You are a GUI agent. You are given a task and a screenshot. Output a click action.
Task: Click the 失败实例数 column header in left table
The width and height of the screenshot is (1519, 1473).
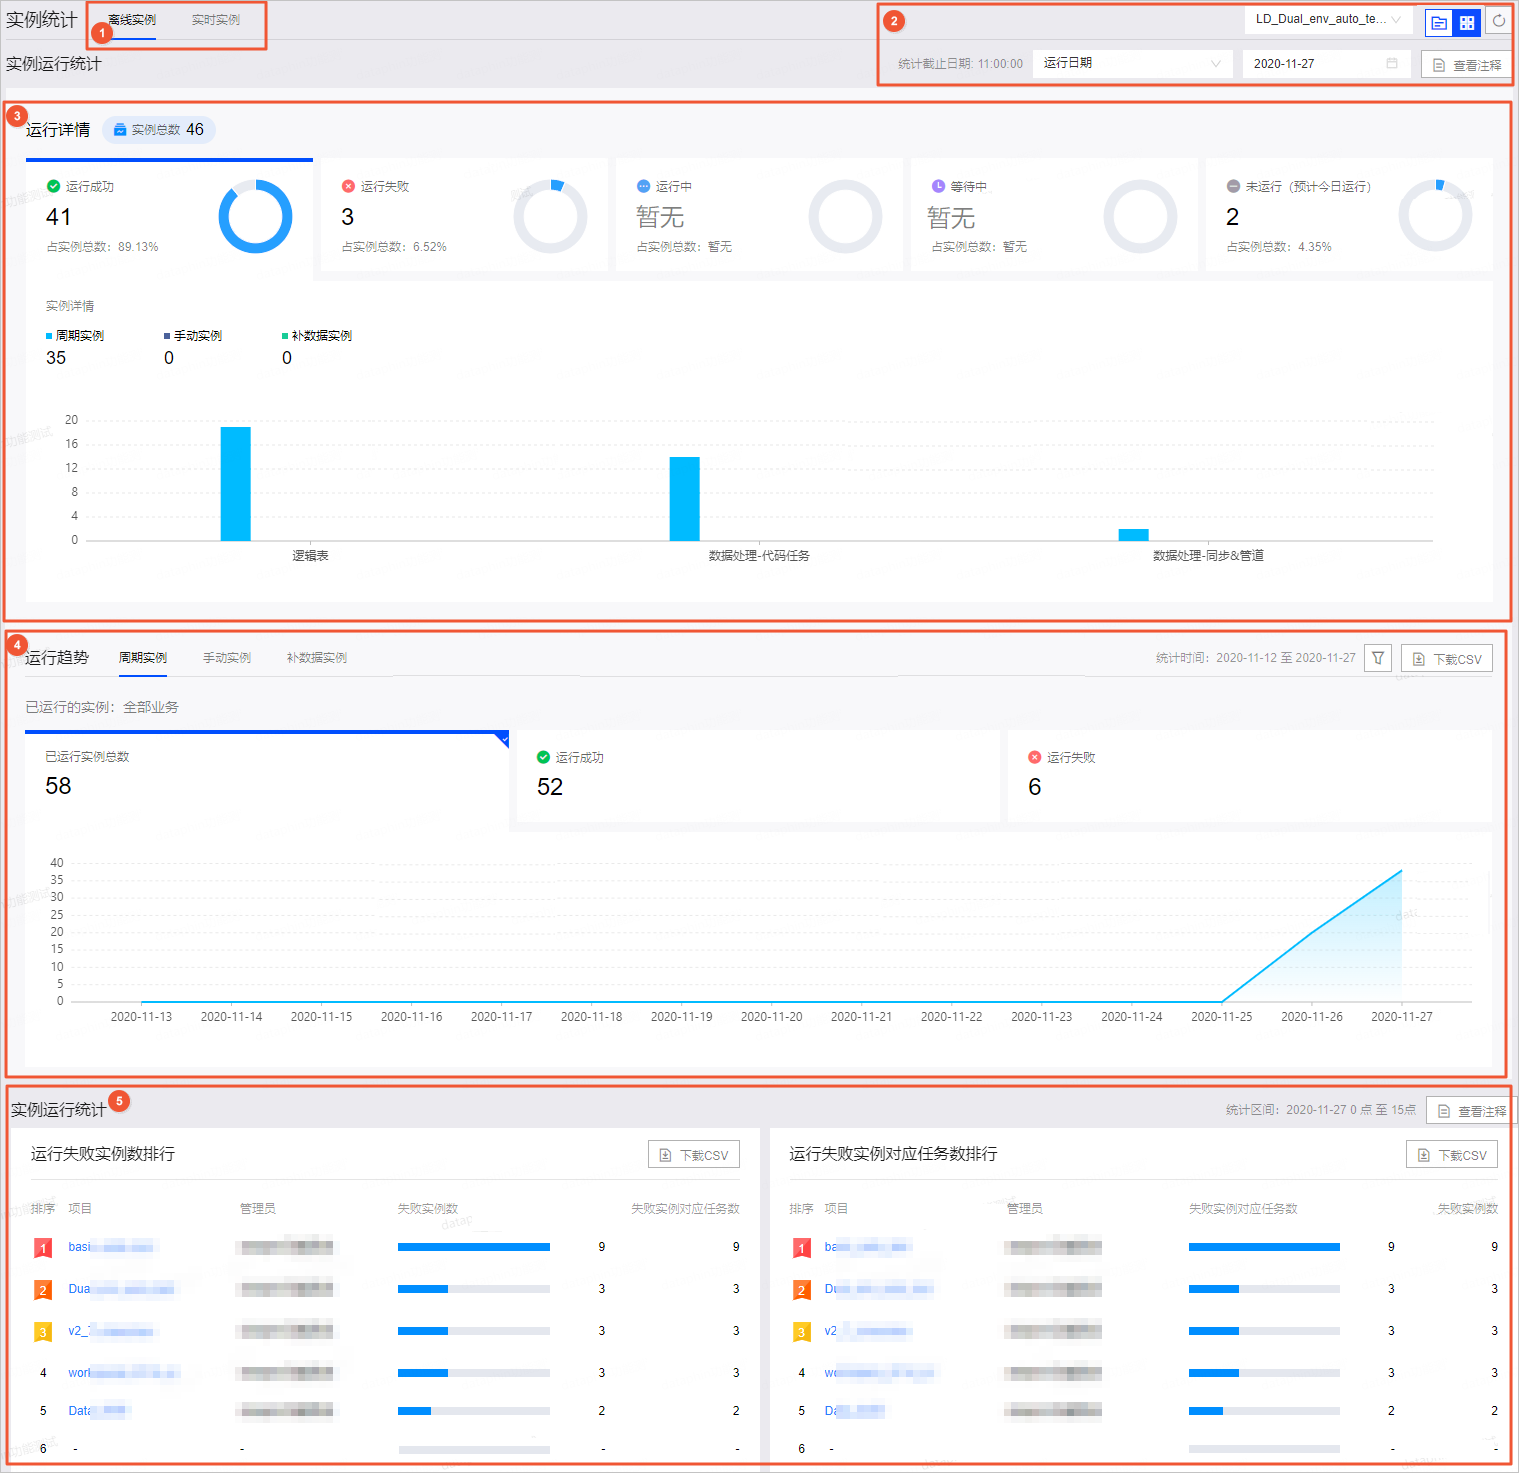[x=427, y=1209]
